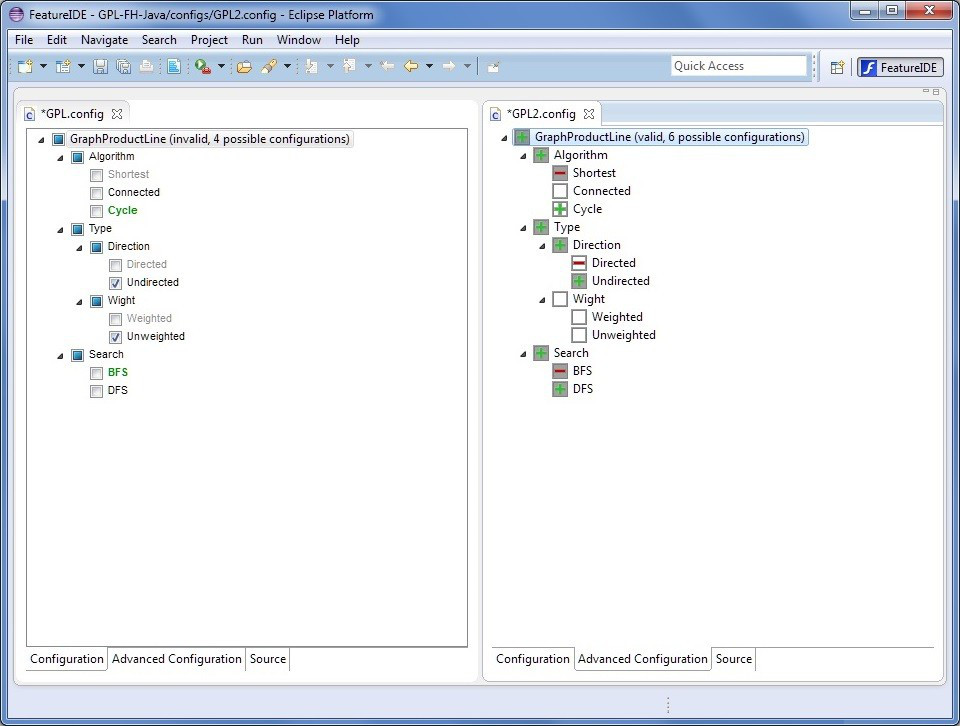This screenshot has width=960, height=726.
Task: Open the Configuration tab of GPL2.config
Action: coord(533,659)
